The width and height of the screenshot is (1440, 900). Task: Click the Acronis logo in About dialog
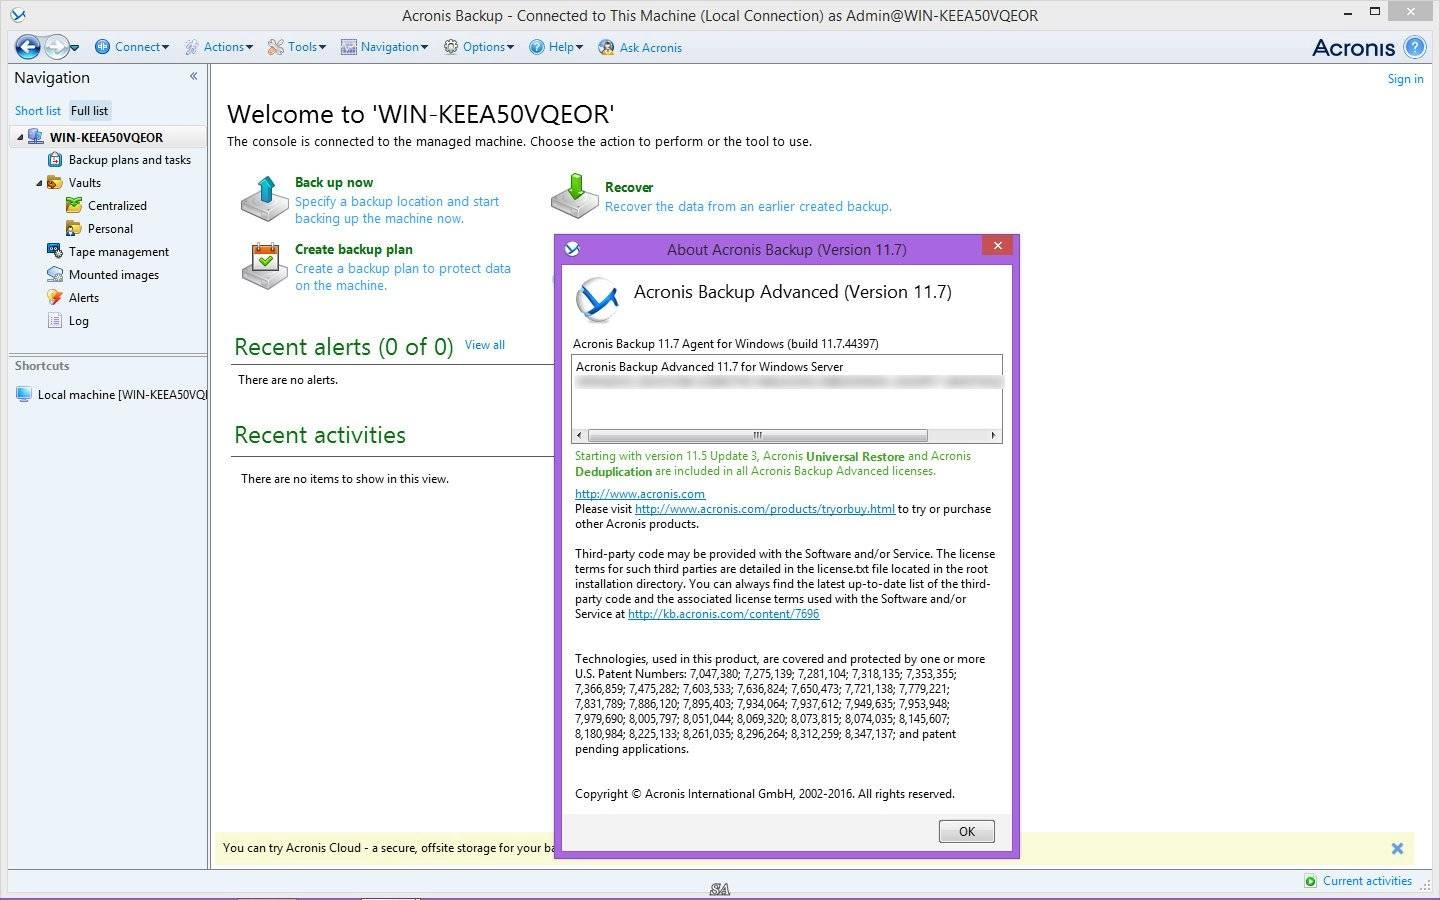click(x=598, y=299)
